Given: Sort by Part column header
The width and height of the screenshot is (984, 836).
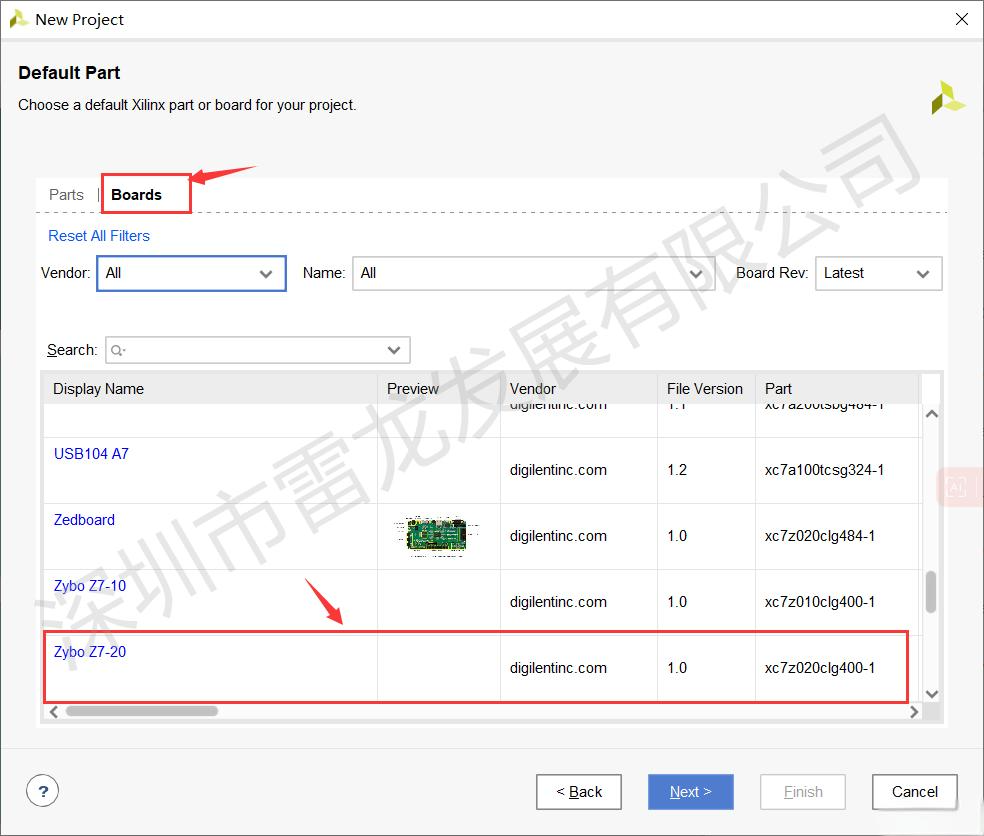Looking at the screenshot, I should (838, 389).
